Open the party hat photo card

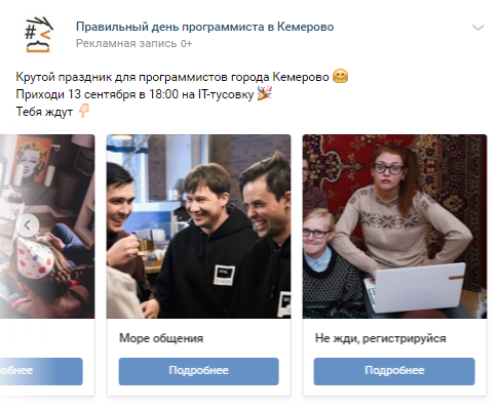[47, 226]
